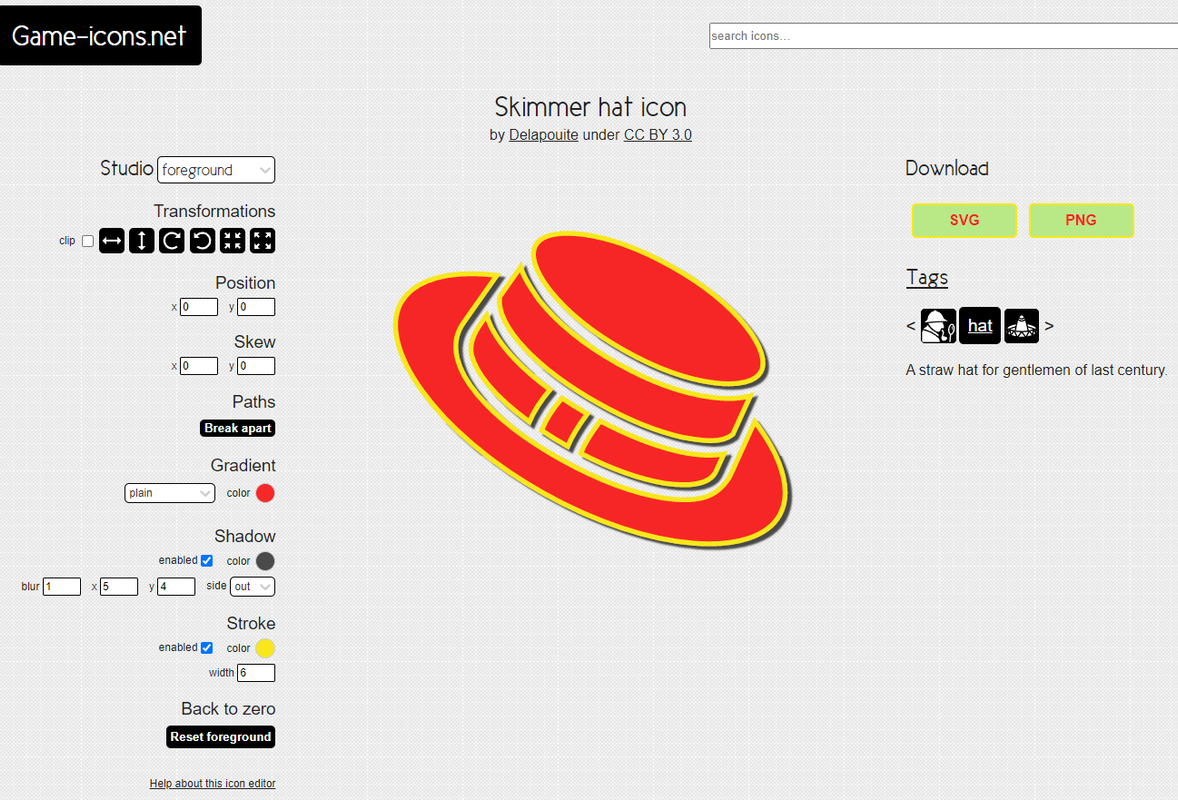
Task: Click the Skew x field
Action: tap(199, 366)
